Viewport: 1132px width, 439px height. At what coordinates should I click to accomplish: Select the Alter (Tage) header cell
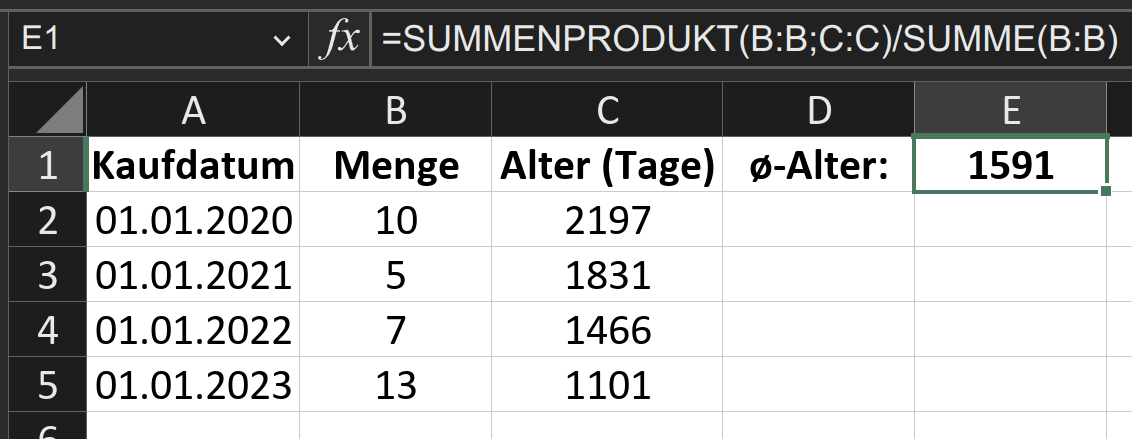(609, 166)
